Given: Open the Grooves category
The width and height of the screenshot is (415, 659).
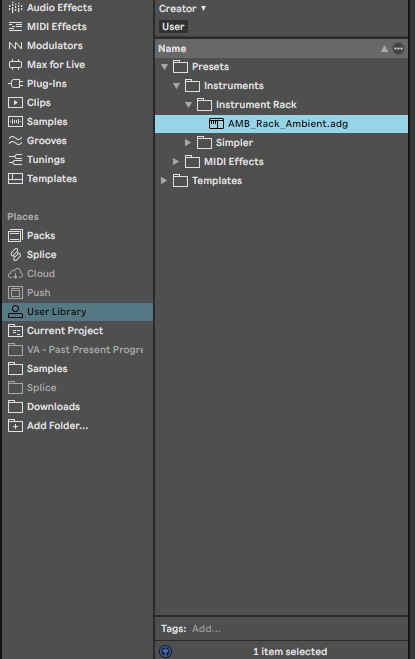Looking at the screenshot, I should point(47,140).
